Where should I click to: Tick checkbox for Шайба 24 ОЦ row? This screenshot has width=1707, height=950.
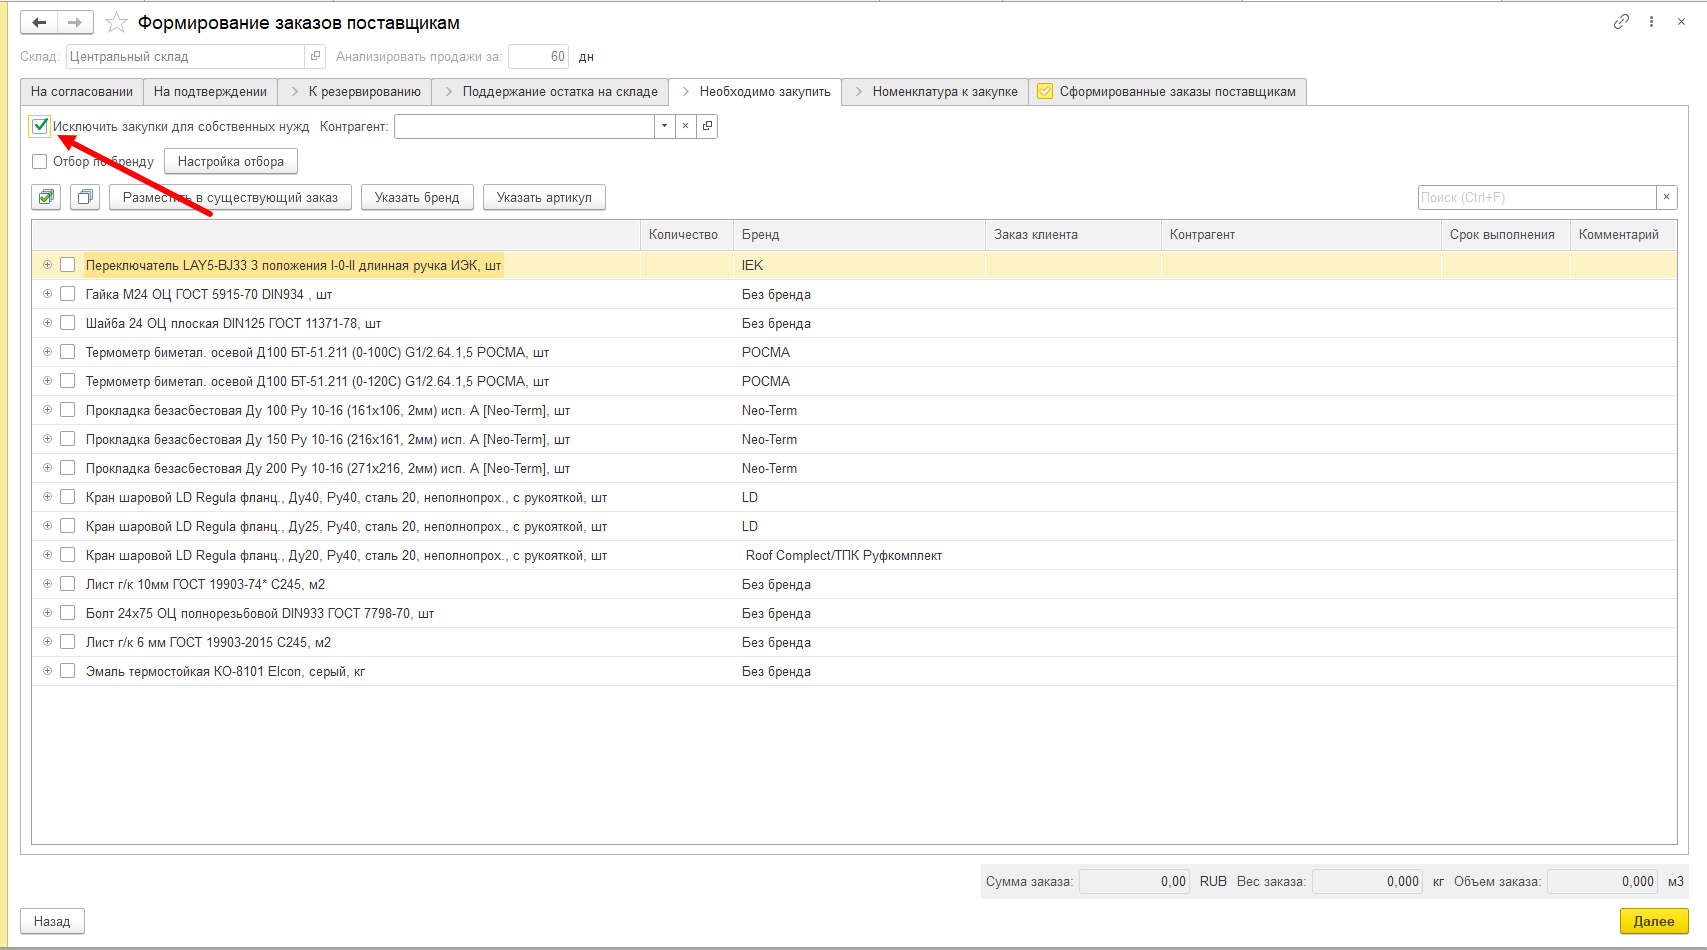pyautogui.click(x=68, y=323)
